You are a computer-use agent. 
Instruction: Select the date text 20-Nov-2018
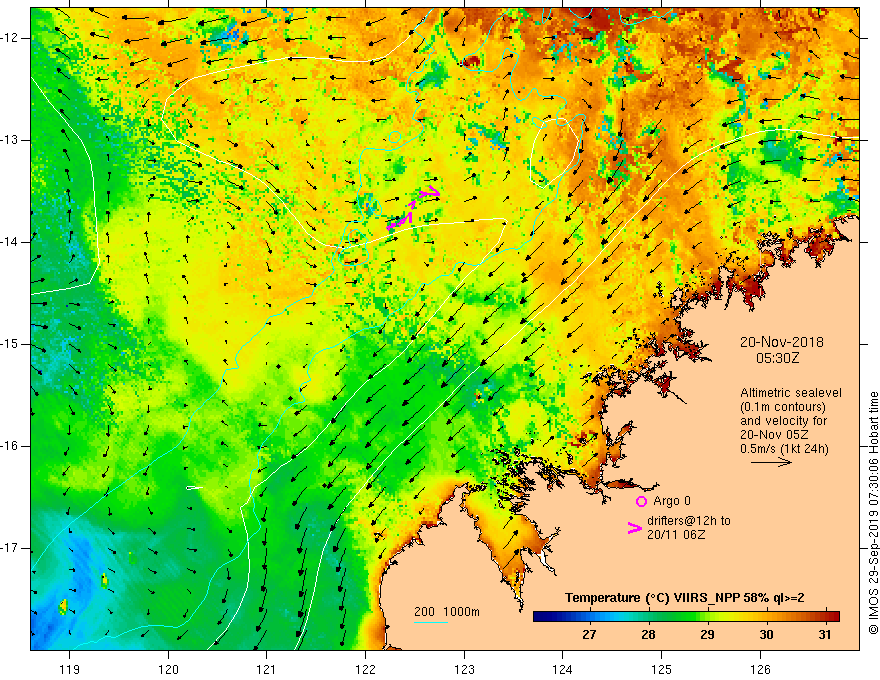(x=782, y=342)
